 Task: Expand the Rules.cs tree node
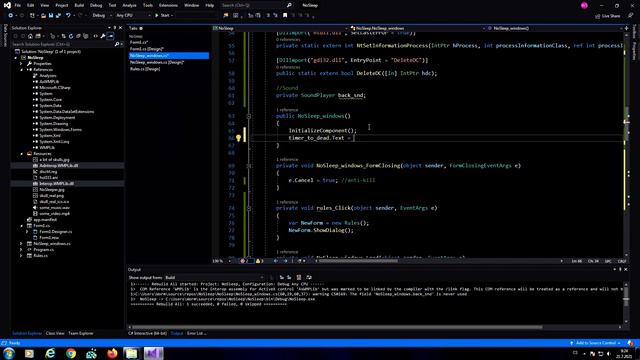22,256
